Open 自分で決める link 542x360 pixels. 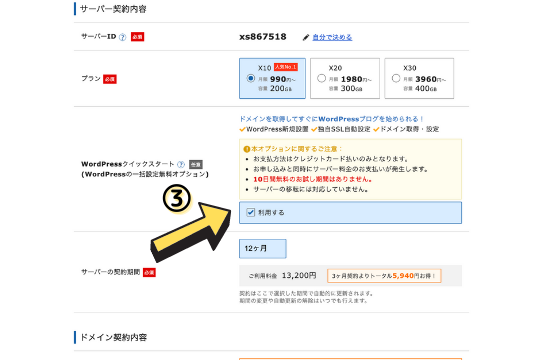tap(332, 37)
